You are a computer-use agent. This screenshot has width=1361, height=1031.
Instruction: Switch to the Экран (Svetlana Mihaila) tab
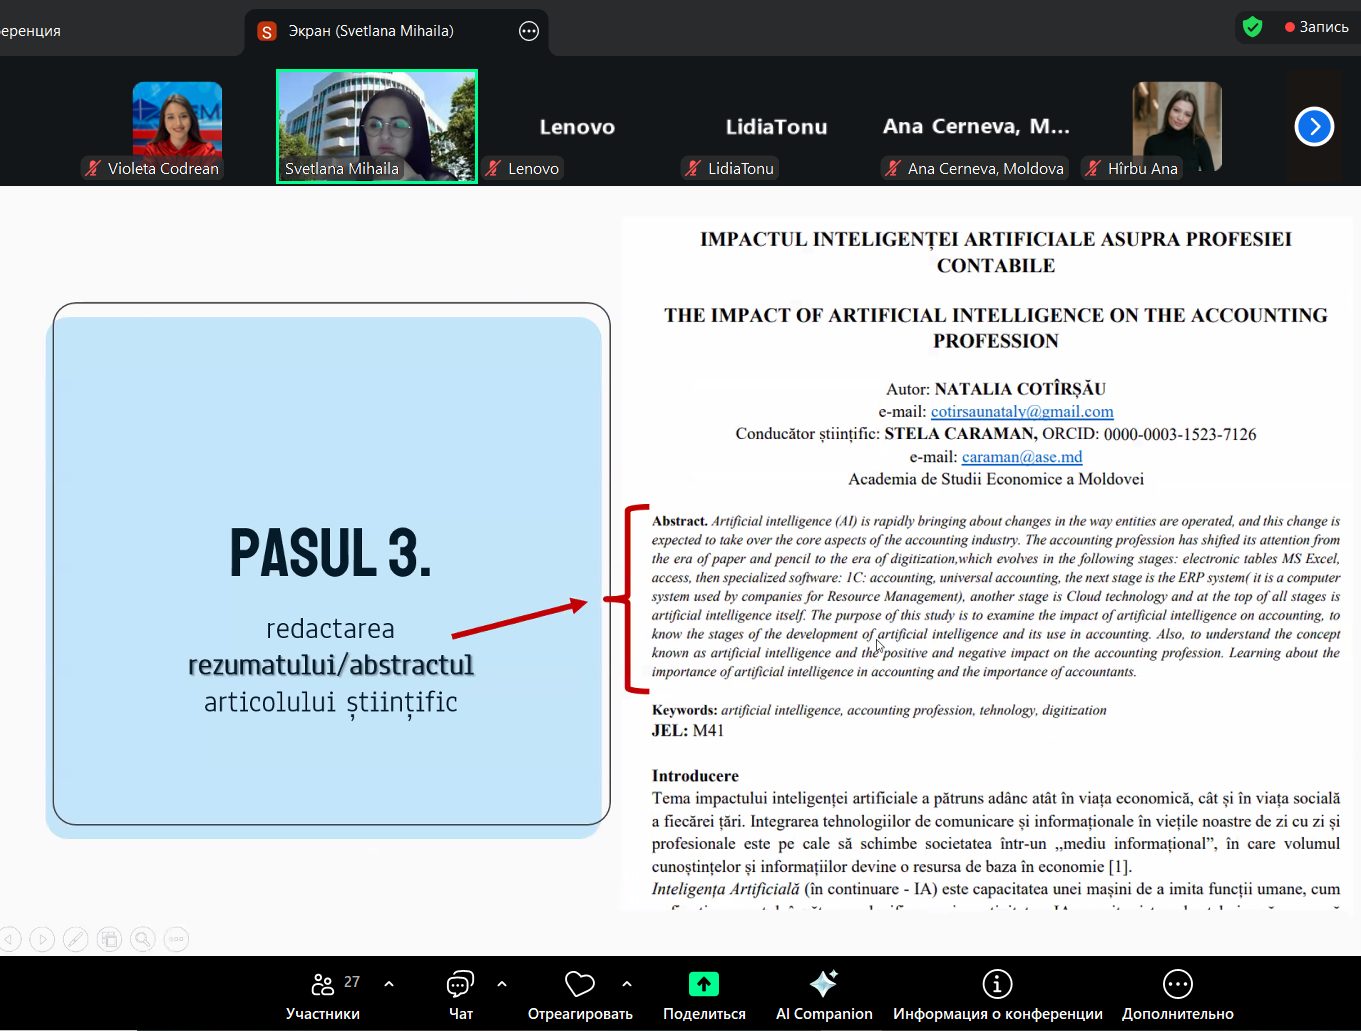click(370, 31)
